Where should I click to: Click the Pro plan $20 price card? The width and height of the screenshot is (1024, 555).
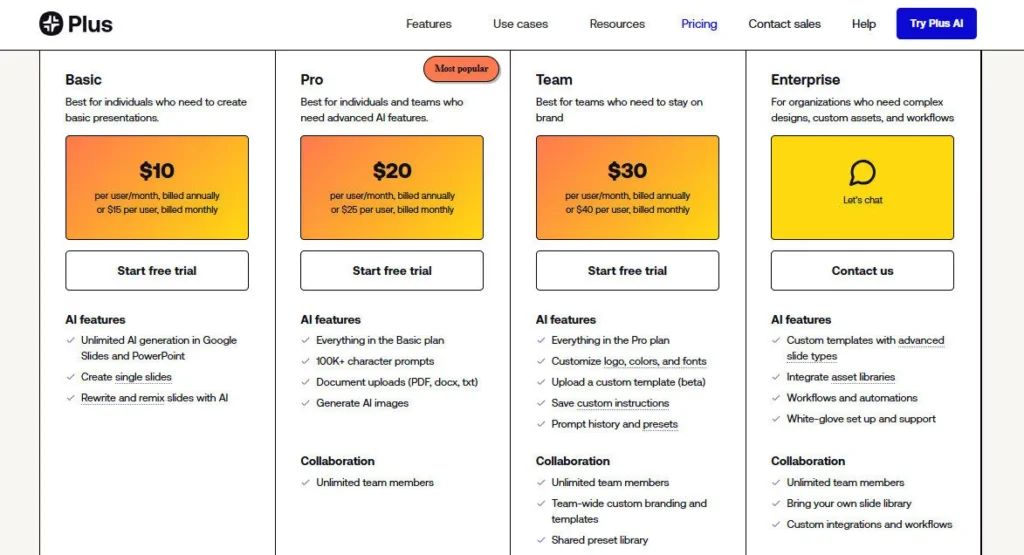click(x=392, y=188)
